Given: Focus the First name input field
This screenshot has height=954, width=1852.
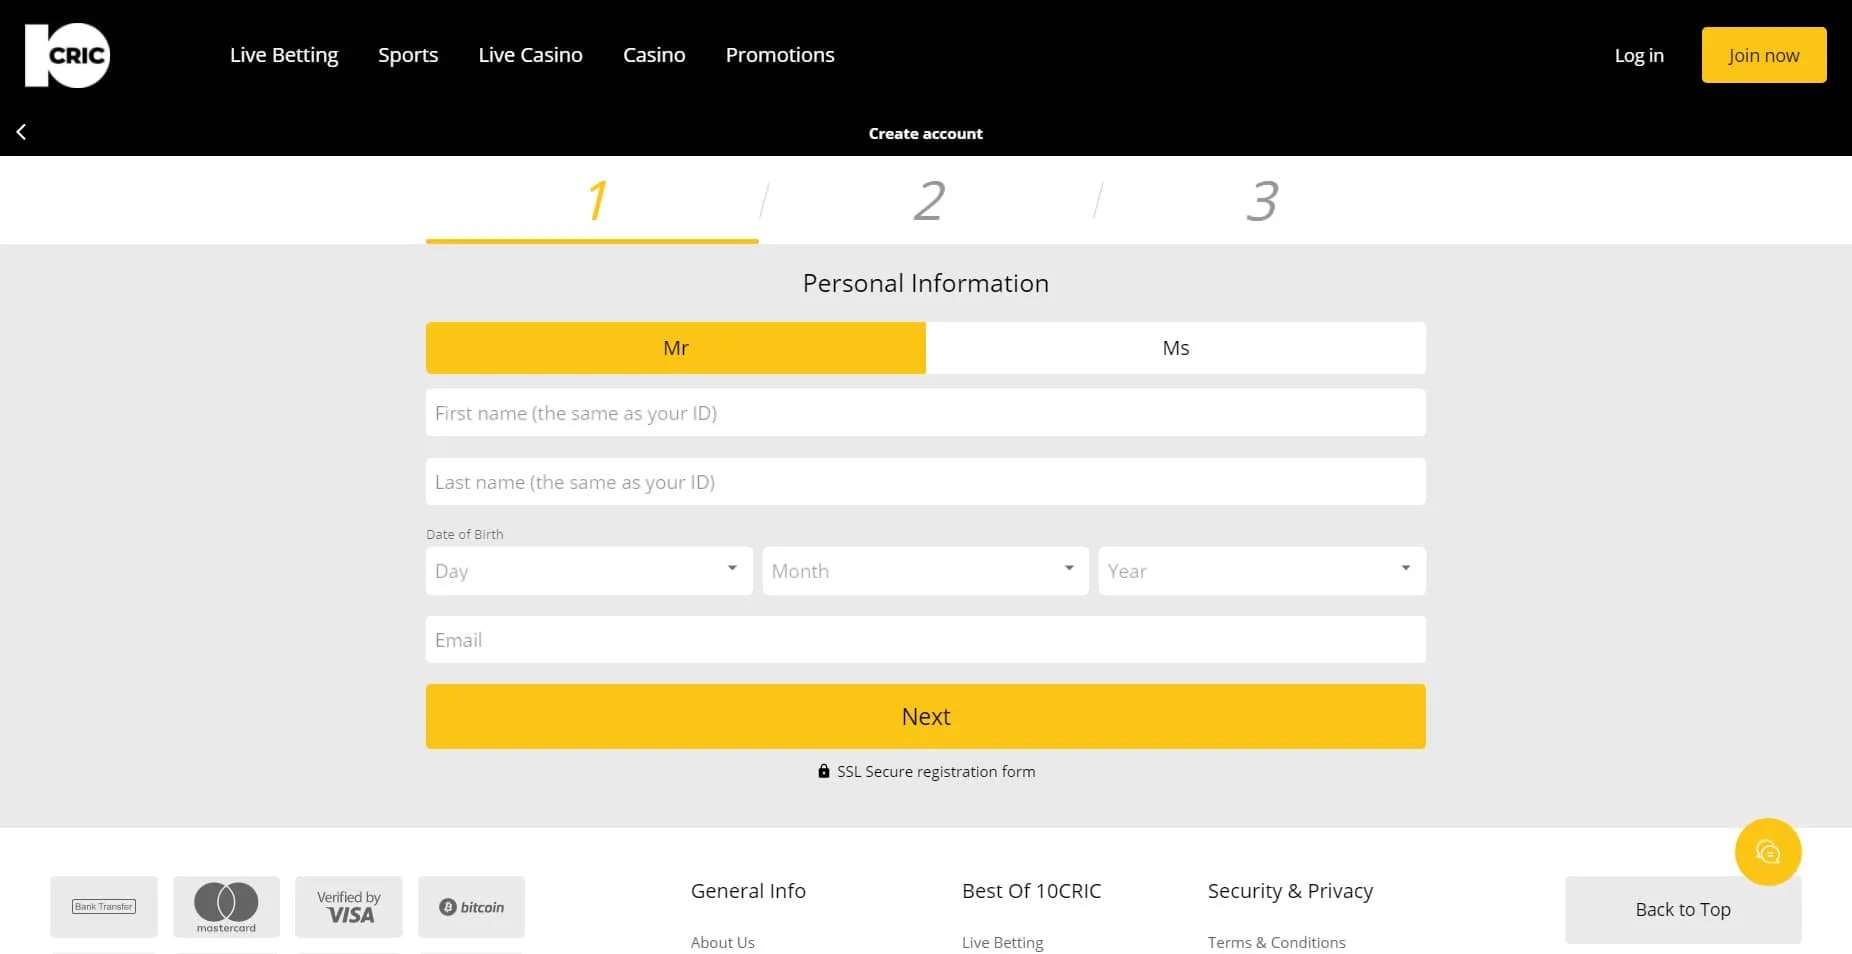Looking at the screenshot, I should (925, 413).
